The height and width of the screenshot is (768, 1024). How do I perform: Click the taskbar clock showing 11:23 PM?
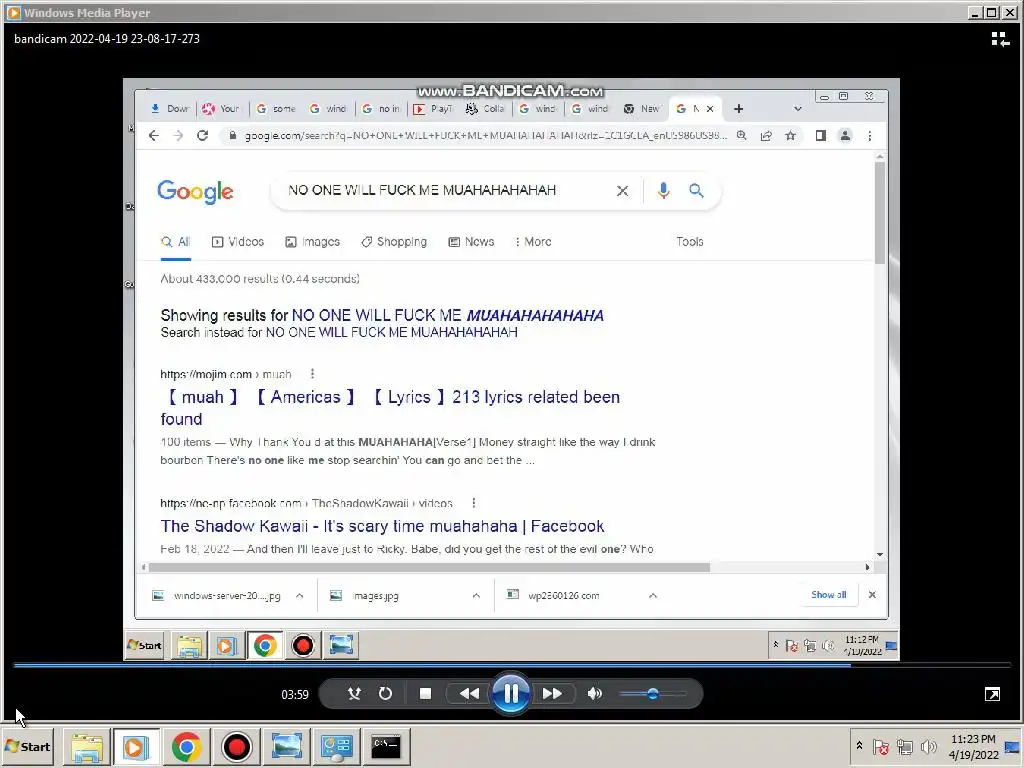973,746
